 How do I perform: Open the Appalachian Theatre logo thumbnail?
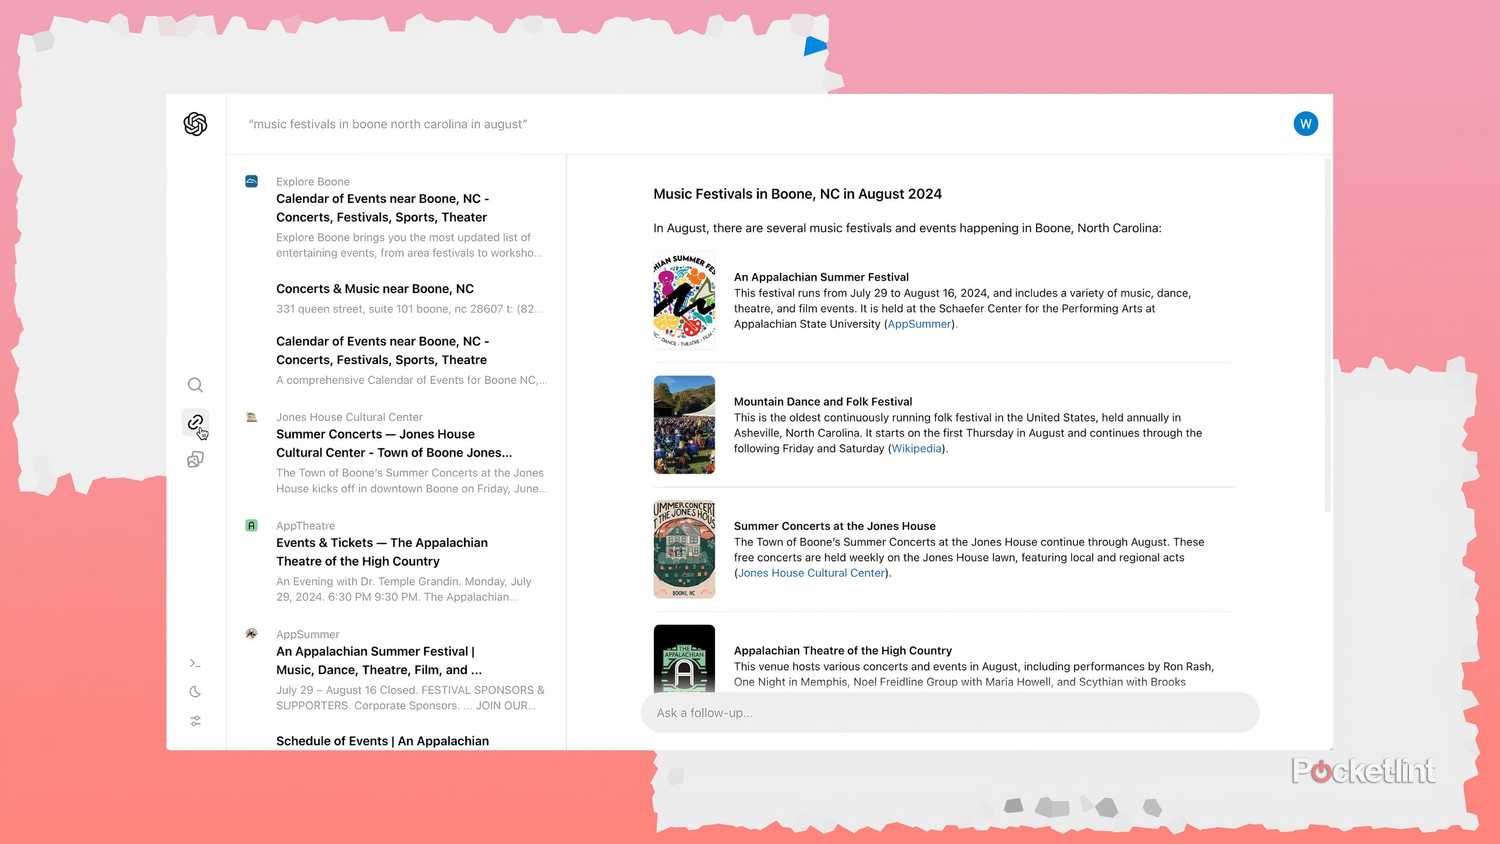coord(684,658)
